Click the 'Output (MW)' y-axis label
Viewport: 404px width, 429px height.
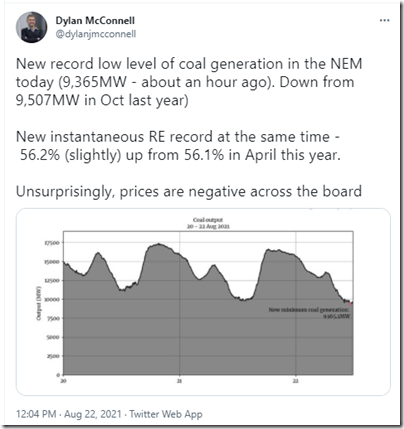[39, 303]
